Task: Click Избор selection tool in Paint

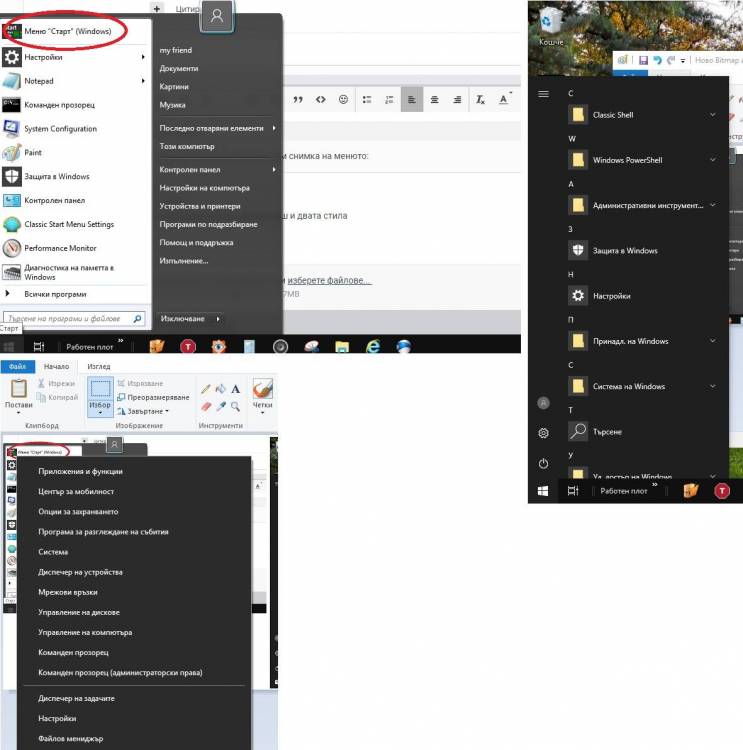Action: (x=100, y=397)
